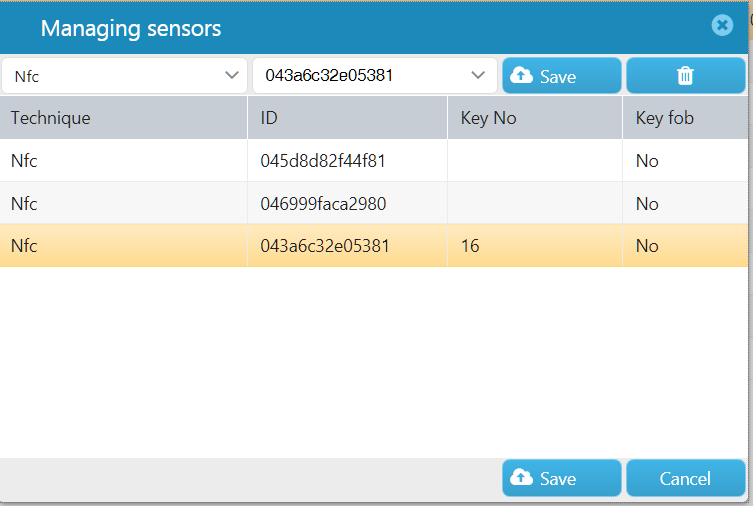Click the bottom Save button

pyautogui.click(x=562, y=478)
